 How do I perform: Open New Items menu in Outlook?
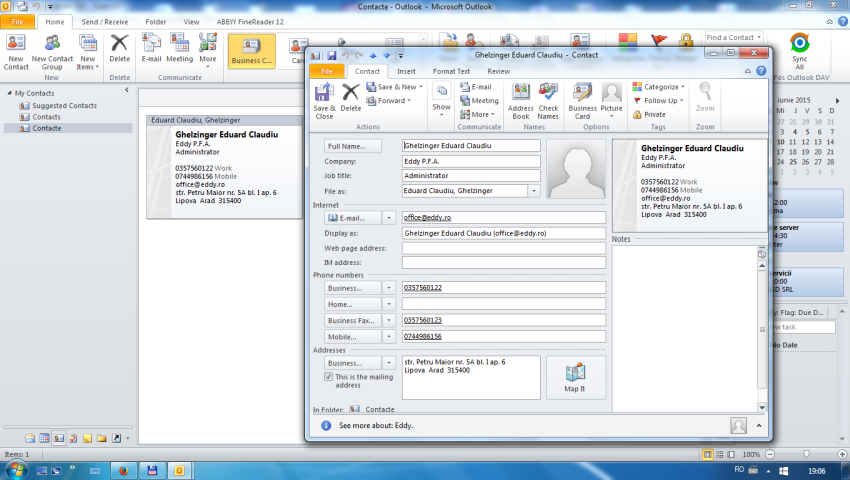click(87, 52)
